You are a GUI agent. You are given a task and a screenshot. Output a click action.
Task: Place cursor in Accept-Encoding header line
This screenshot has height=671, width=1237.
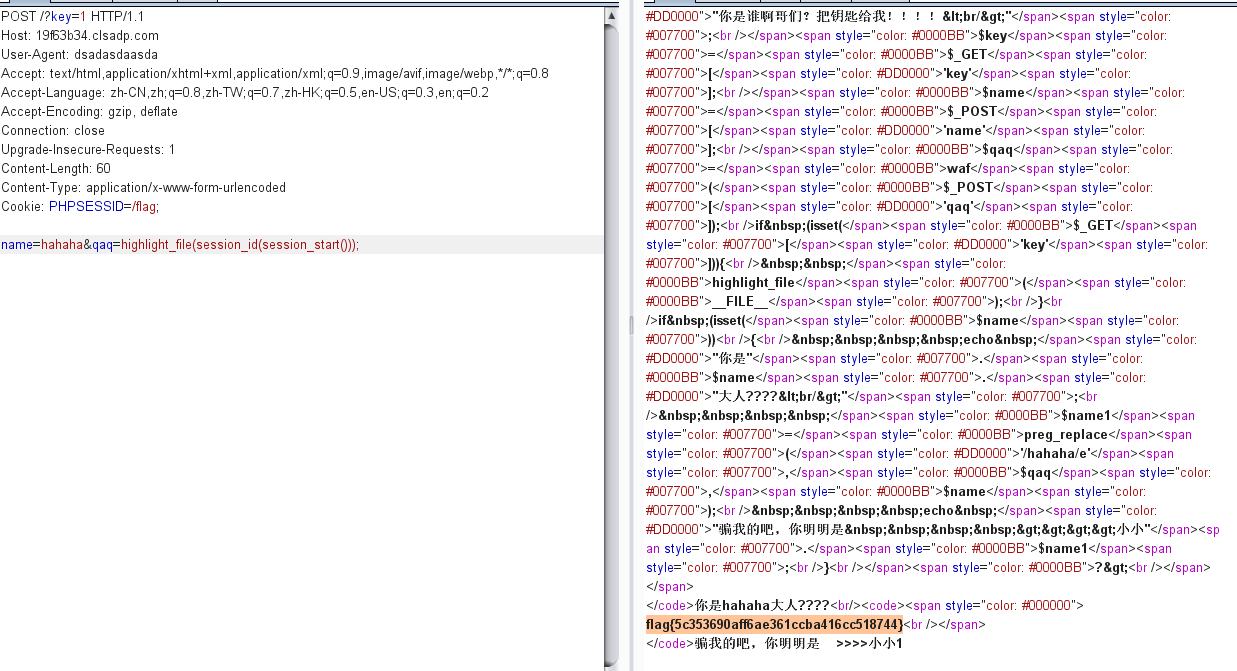pos(89,112)
